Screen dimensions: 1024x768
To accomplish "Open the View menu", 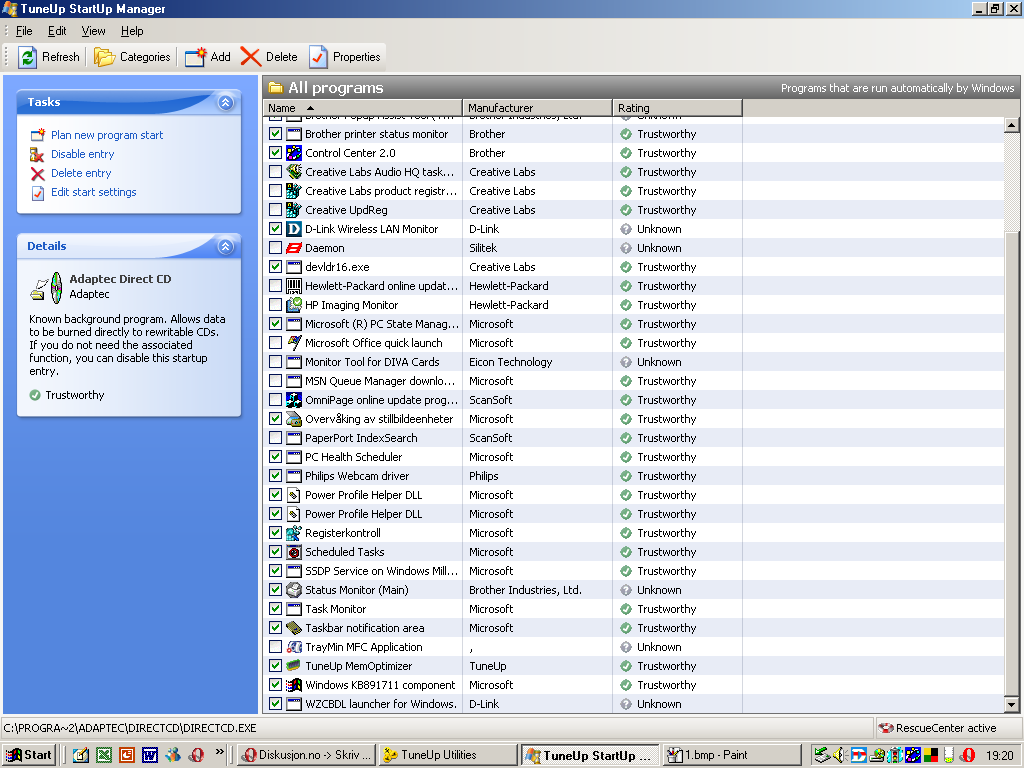I will [x=93, y=31].
